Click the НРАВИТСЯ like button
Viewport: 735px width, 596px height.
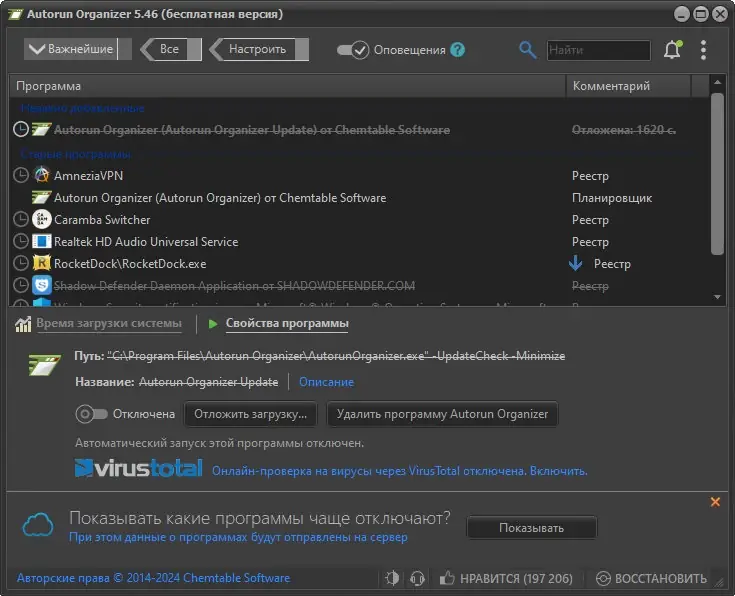click(506, 578)
